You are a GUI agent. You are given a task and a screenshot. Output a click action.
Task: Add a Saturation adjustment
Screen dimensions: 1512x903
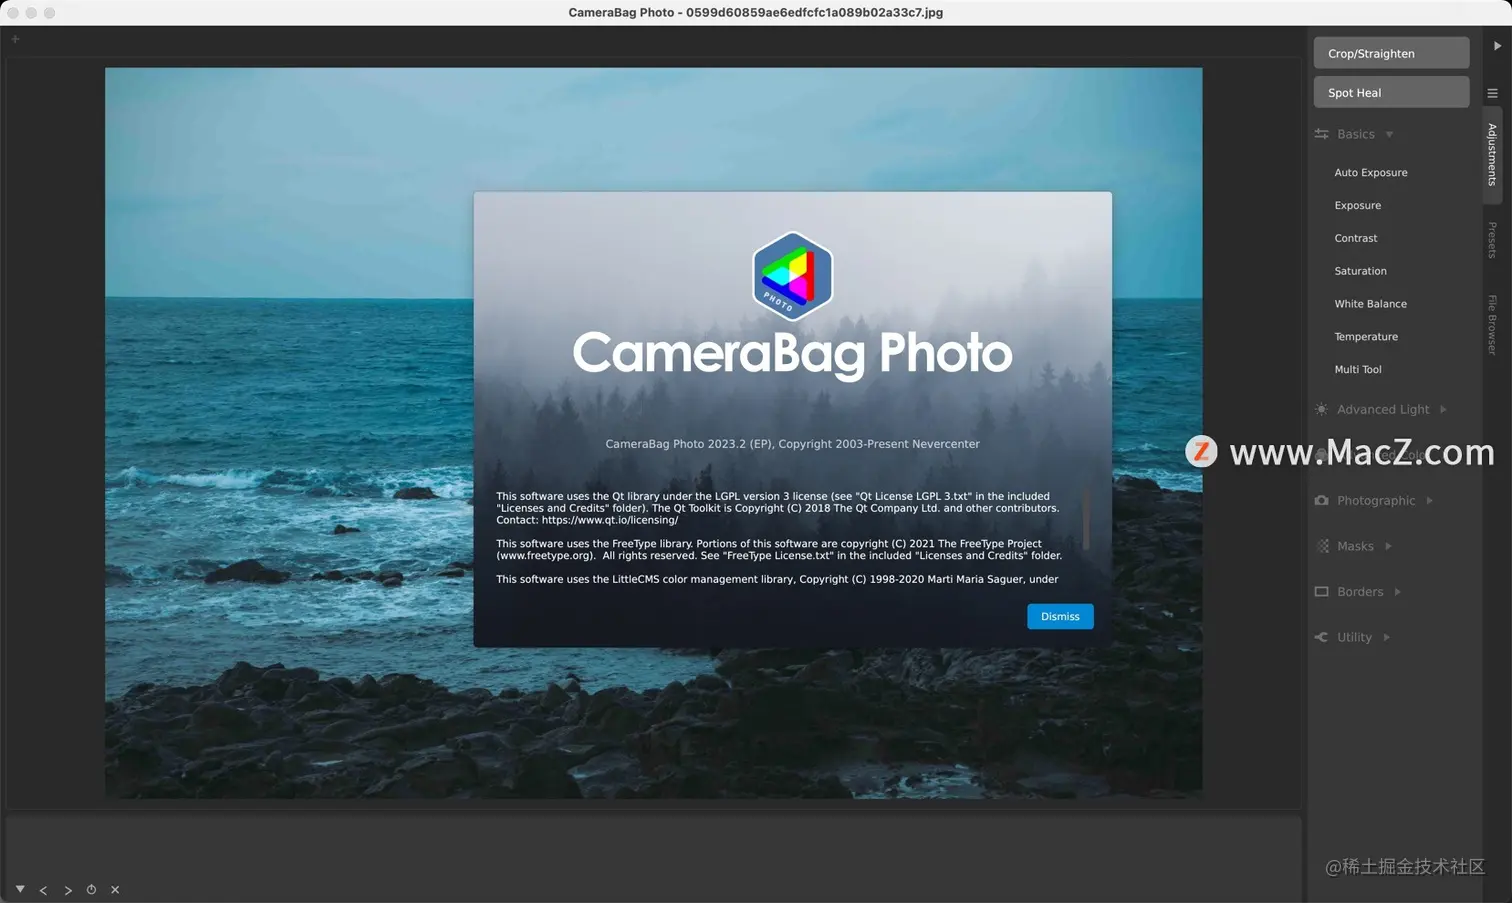click(x=1360, y=271)
